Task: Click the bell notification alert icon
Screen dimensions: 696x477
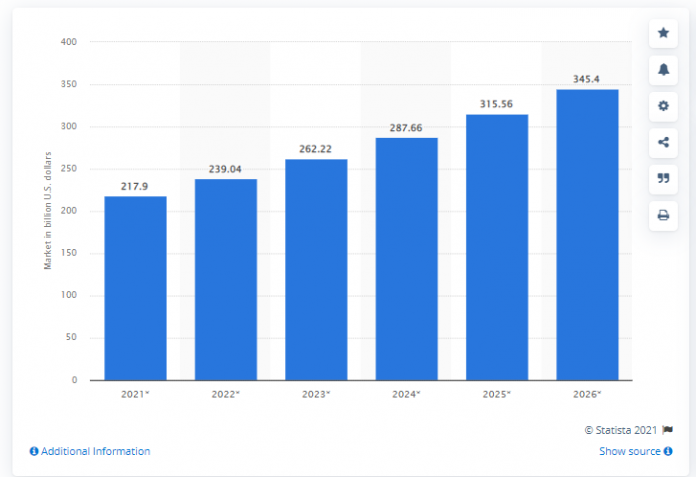Action: click(x=662, y=69)
